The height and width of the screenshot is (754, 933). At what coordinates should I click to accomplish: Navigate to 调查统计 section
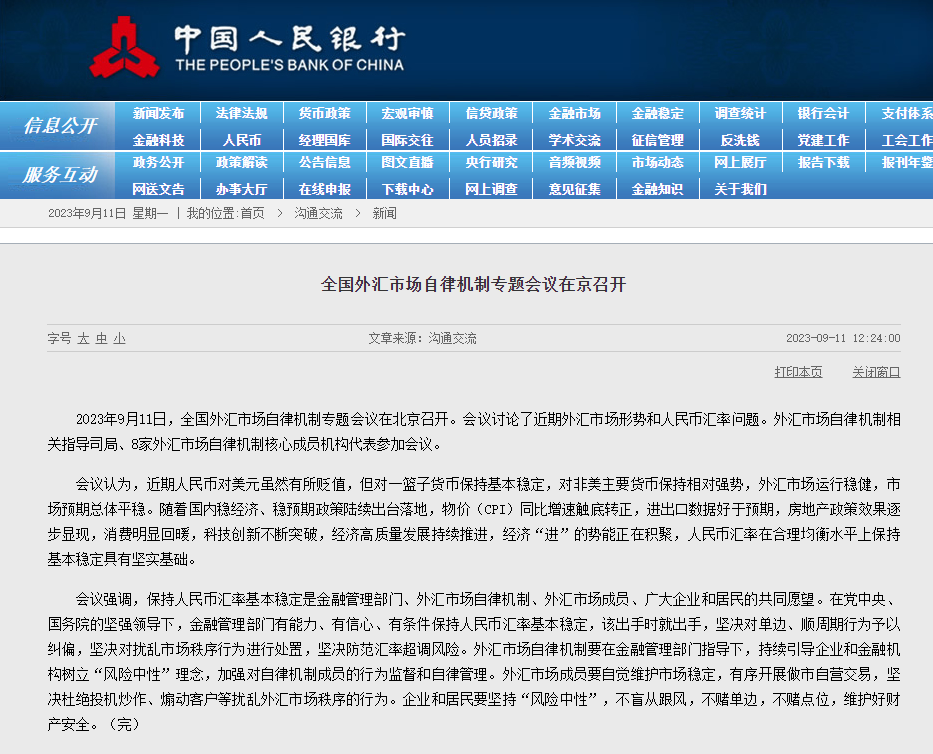tap(740, 113)
